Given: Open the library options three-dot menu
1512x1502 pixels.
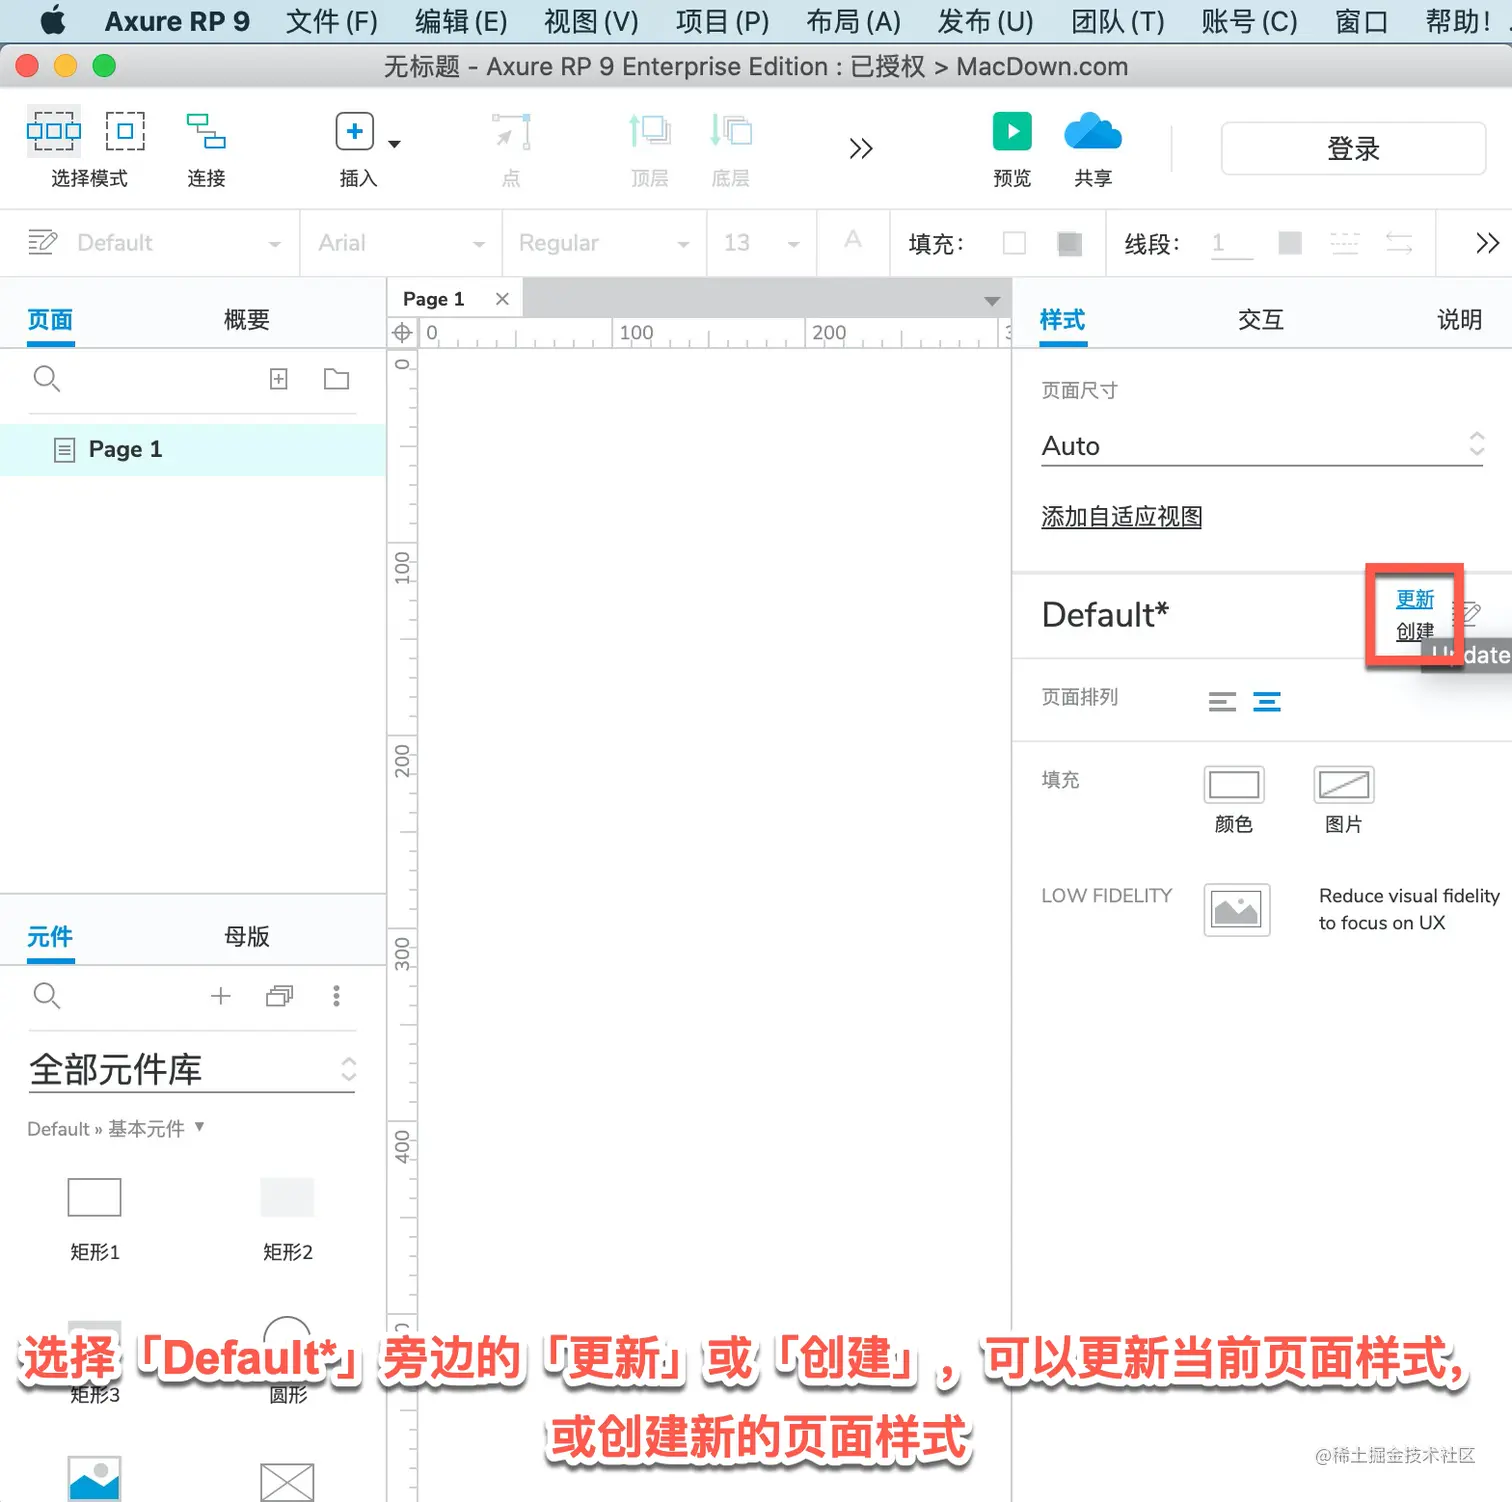Looking at the screenshot, I should click(336, 996).
